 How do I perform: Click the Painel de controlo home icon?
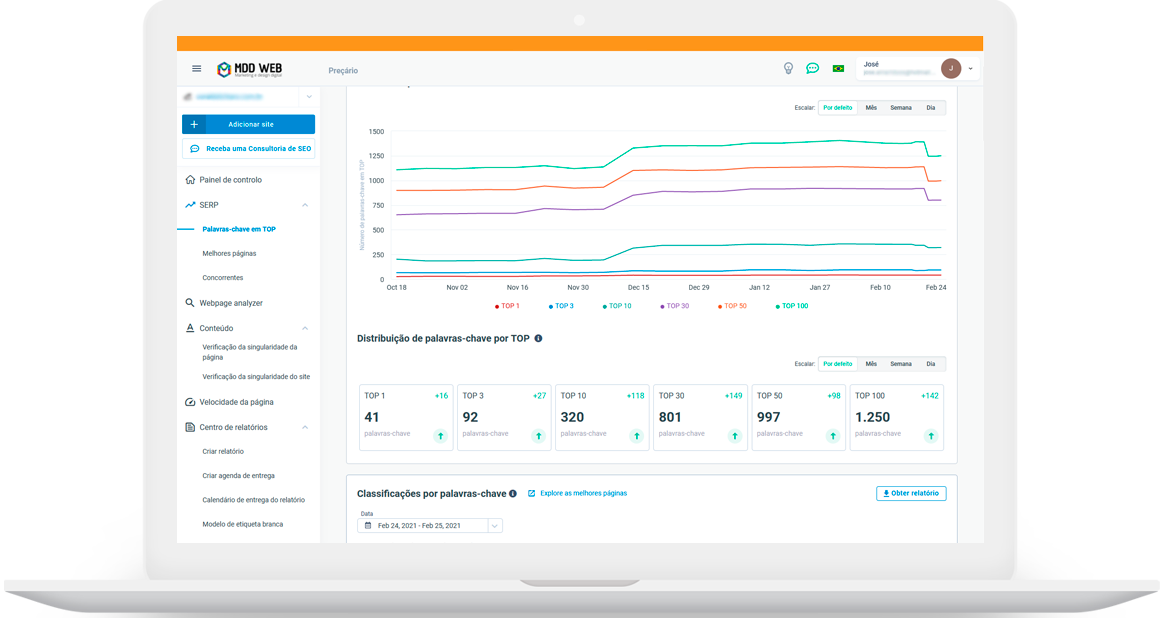(x=190, y=180)
